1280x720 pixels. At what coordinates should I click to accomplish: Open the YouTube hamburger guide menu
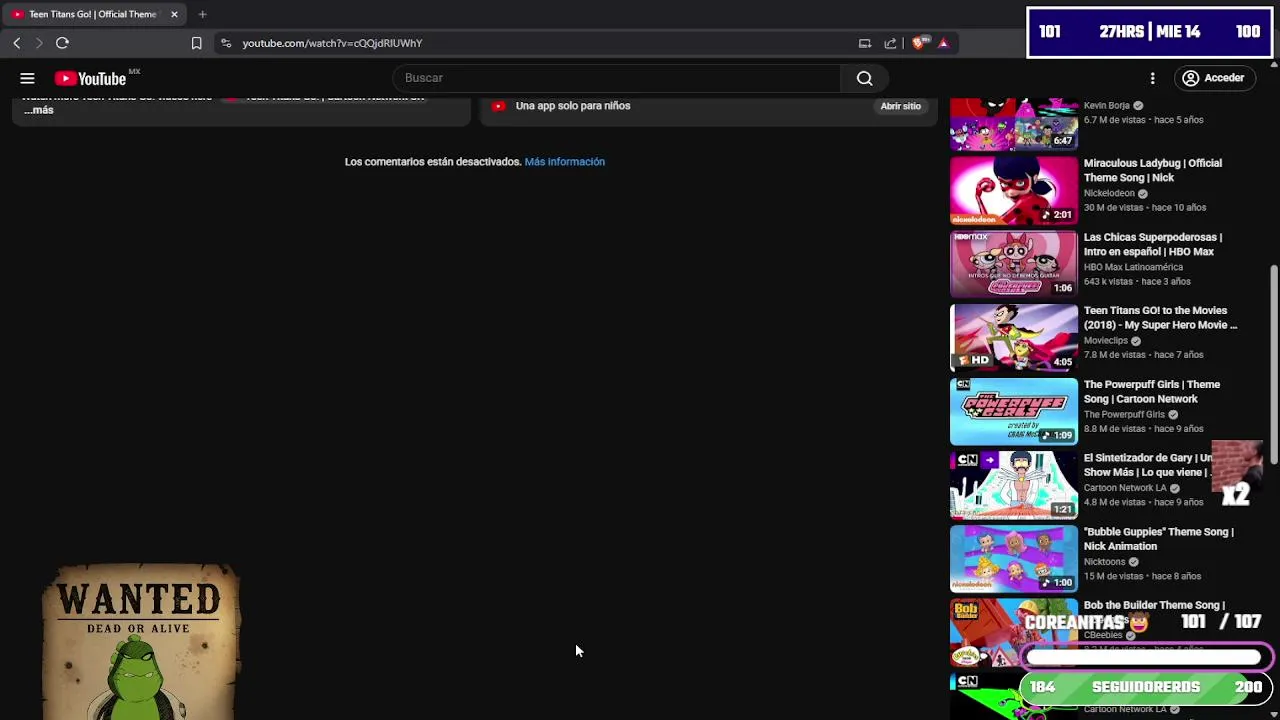coord(27,78)
